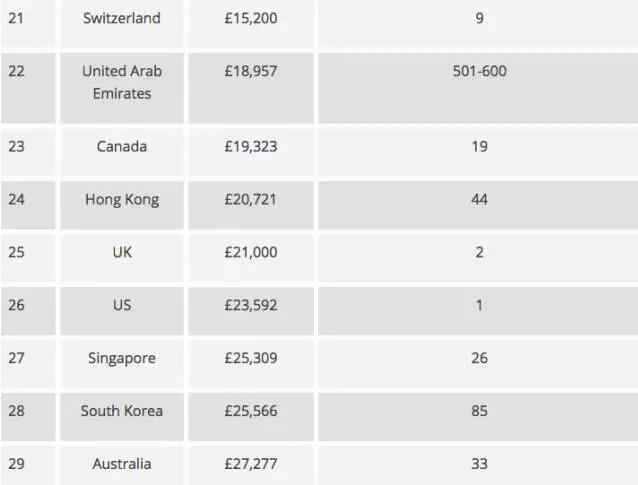The width and height of the screenshot is (638, 485).
Task: Select the US country cell
Action: 122,311
